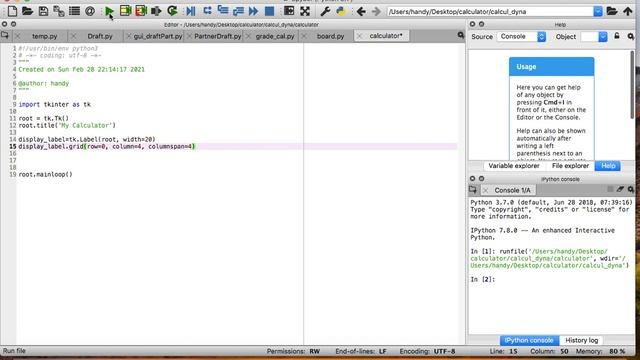
Task: Open the file list icon in toolbar
Action: pos(74,11)
